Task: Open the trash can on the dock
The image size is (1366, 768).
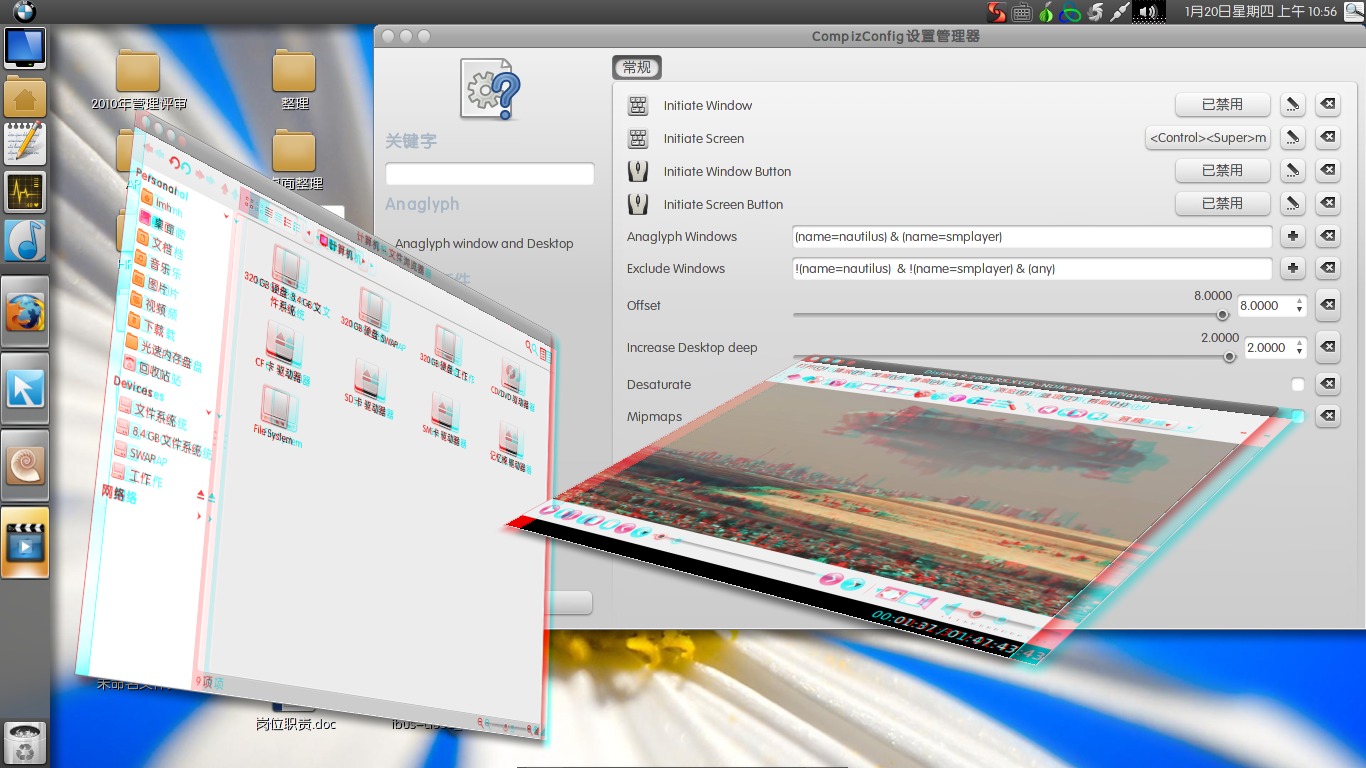Action: click(25, 744)
